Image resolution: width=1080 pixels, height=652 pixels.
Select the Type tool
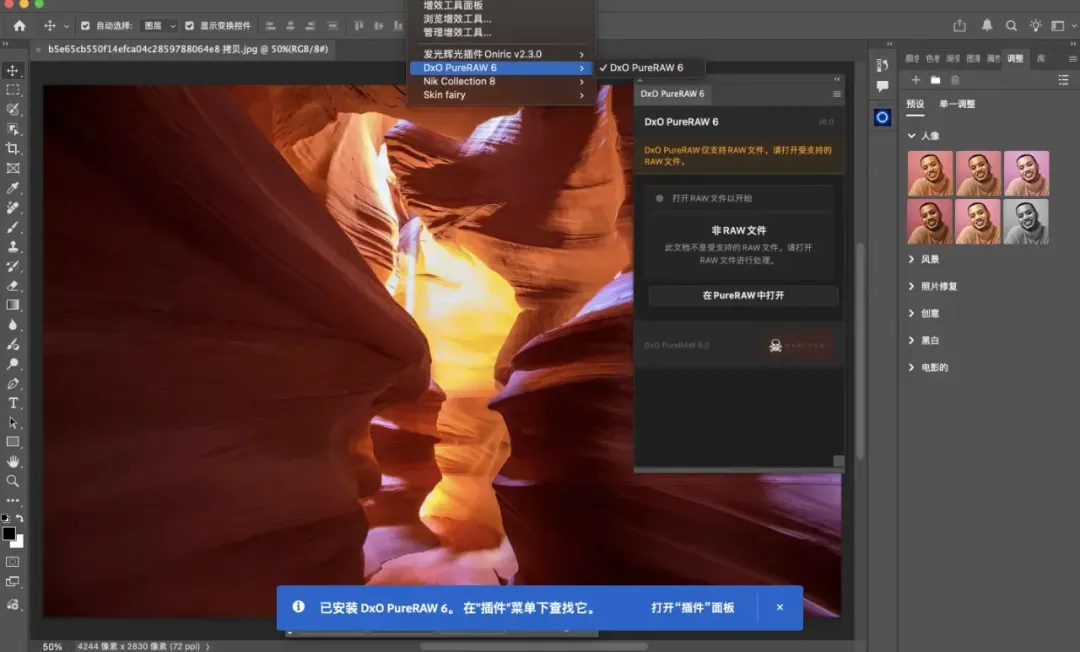click(12, 403)
